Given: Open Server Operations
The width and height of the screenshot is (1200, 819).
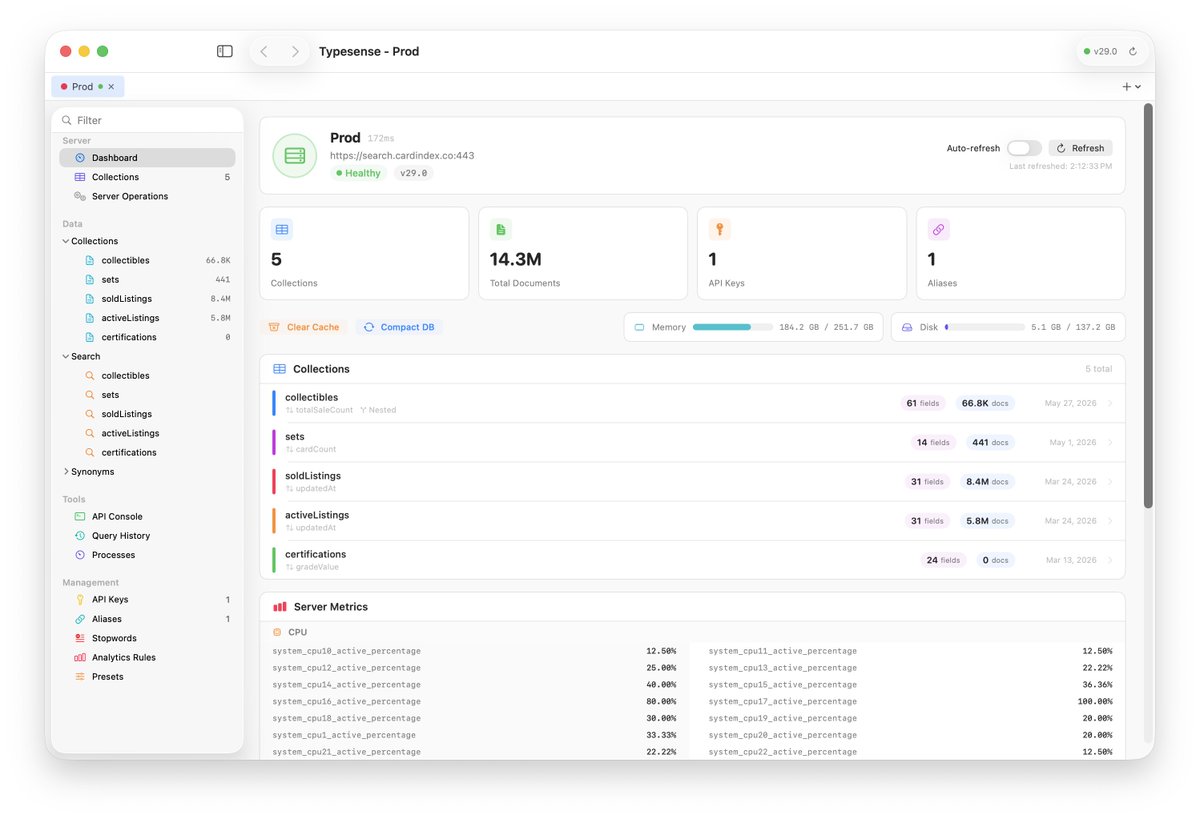Looking at the screenshot, I should coord(147,196).
